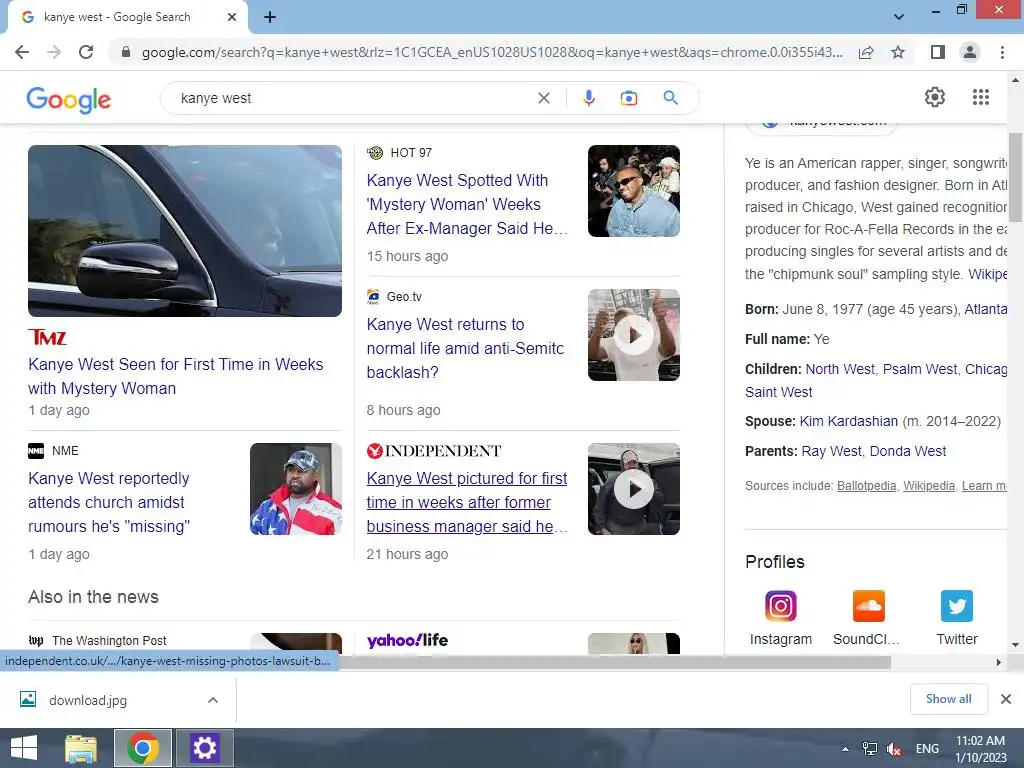Click the horizontal scrollbar thumb
Viewport: 1024px width, 768px height.
614,662
